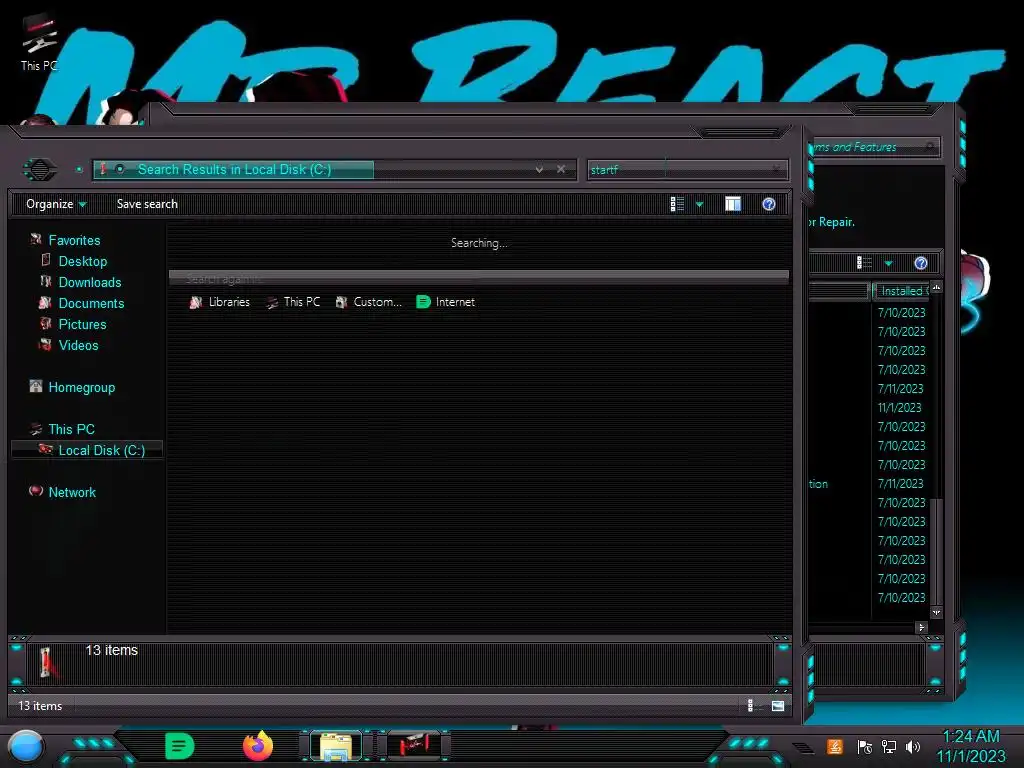Click the Homegroup icon in sidebar
This screenshot has height=768, width=1024.
coord(36,386)
